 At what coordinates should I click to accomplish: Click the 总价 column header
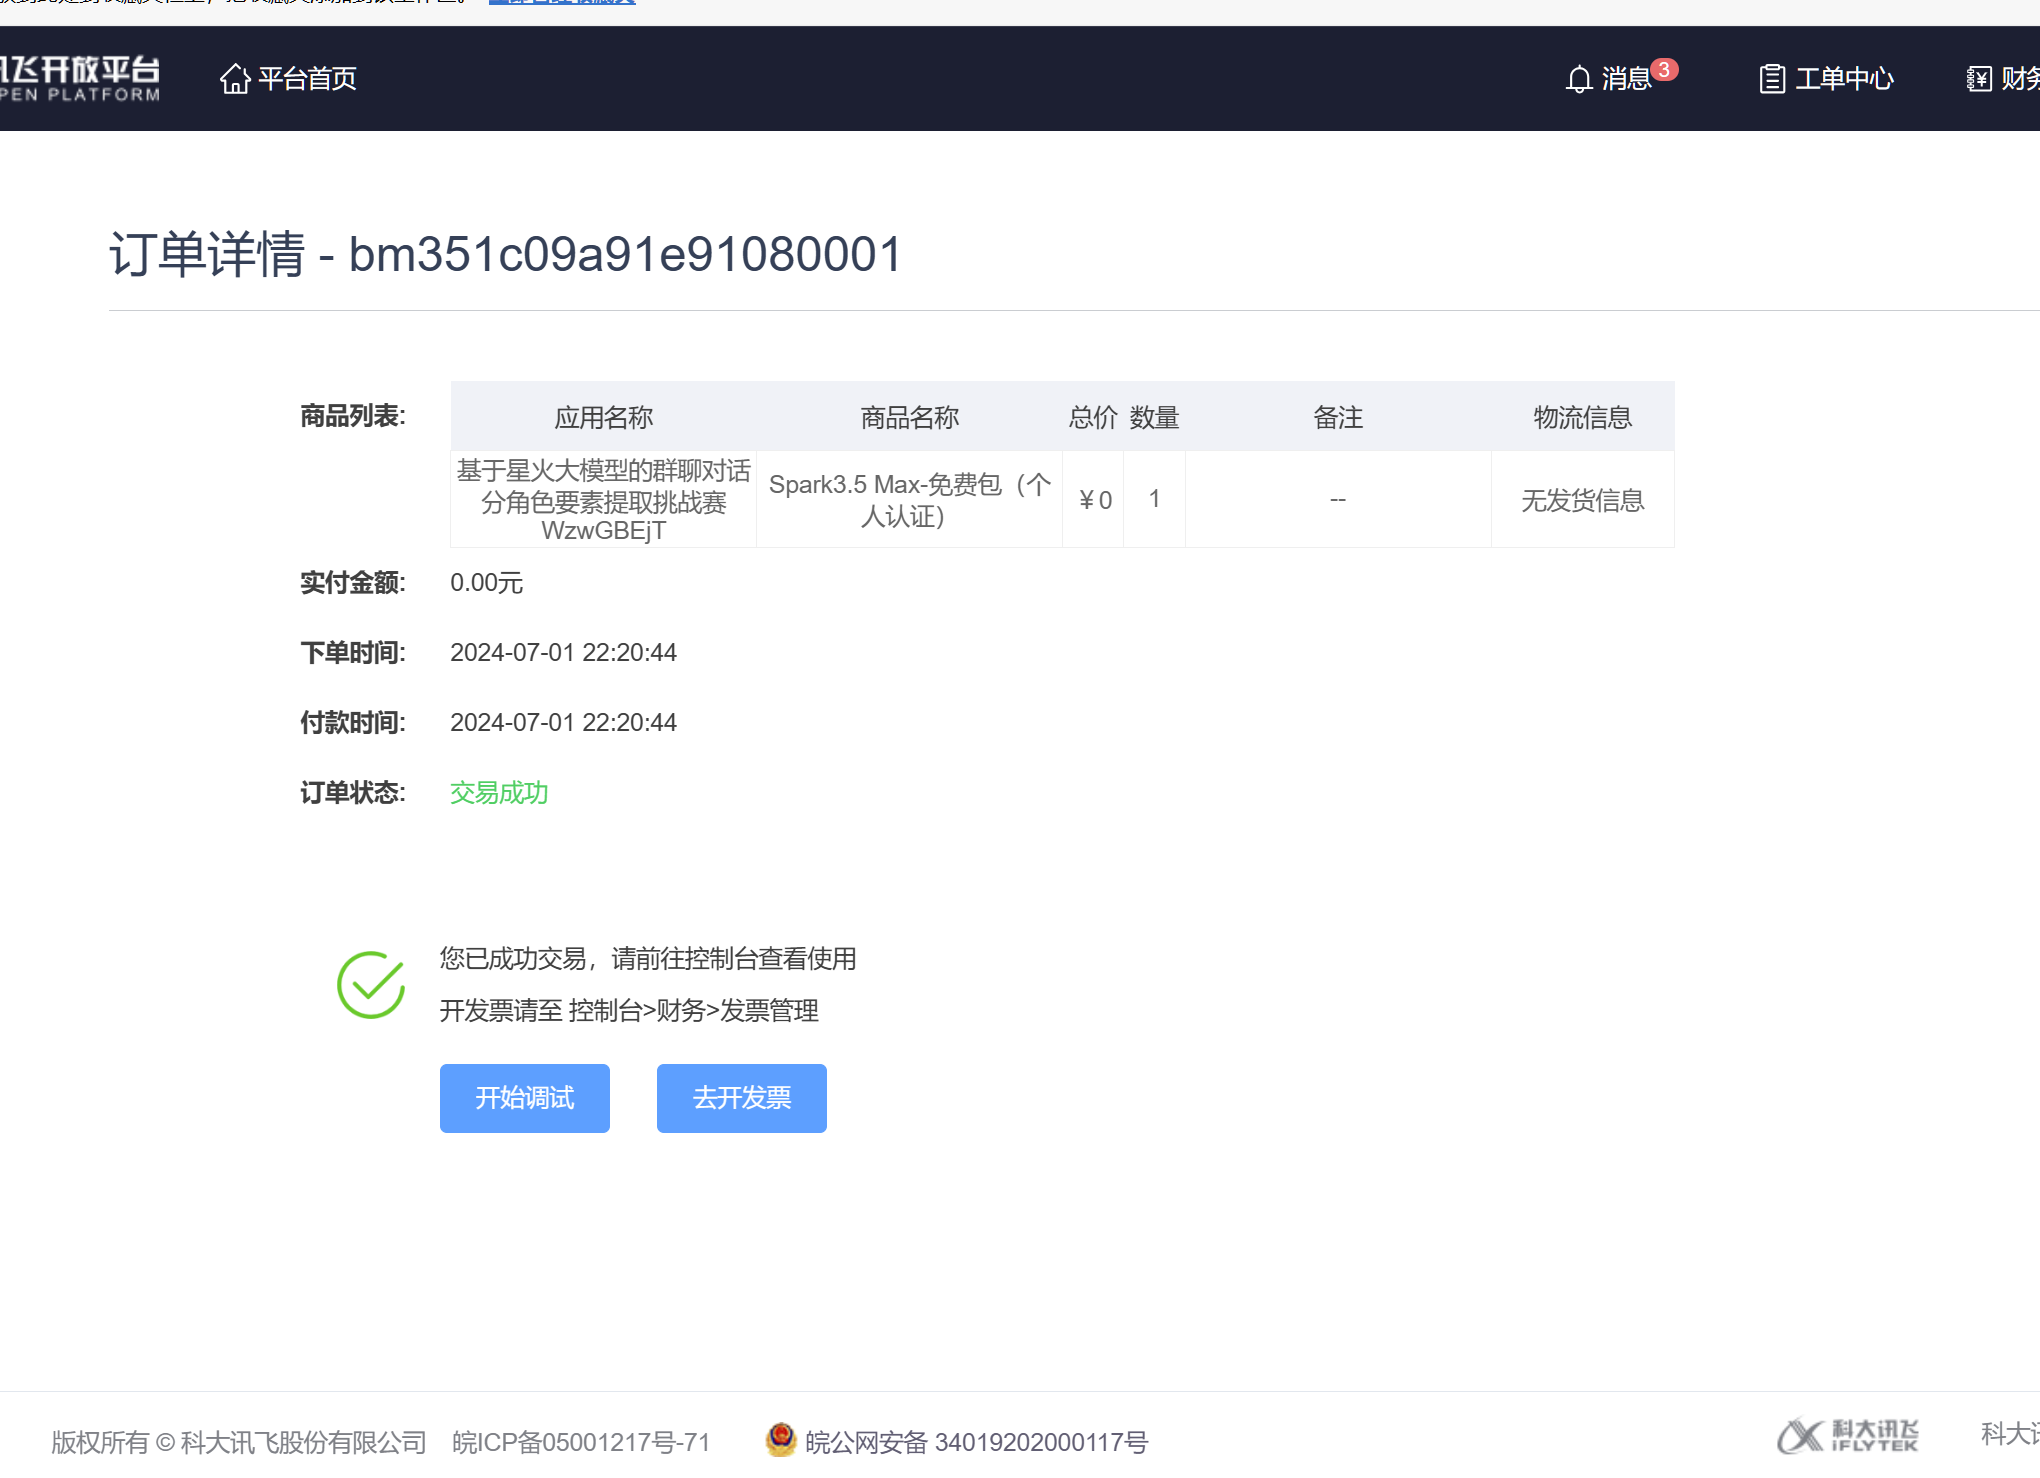tap(1093, 417)
